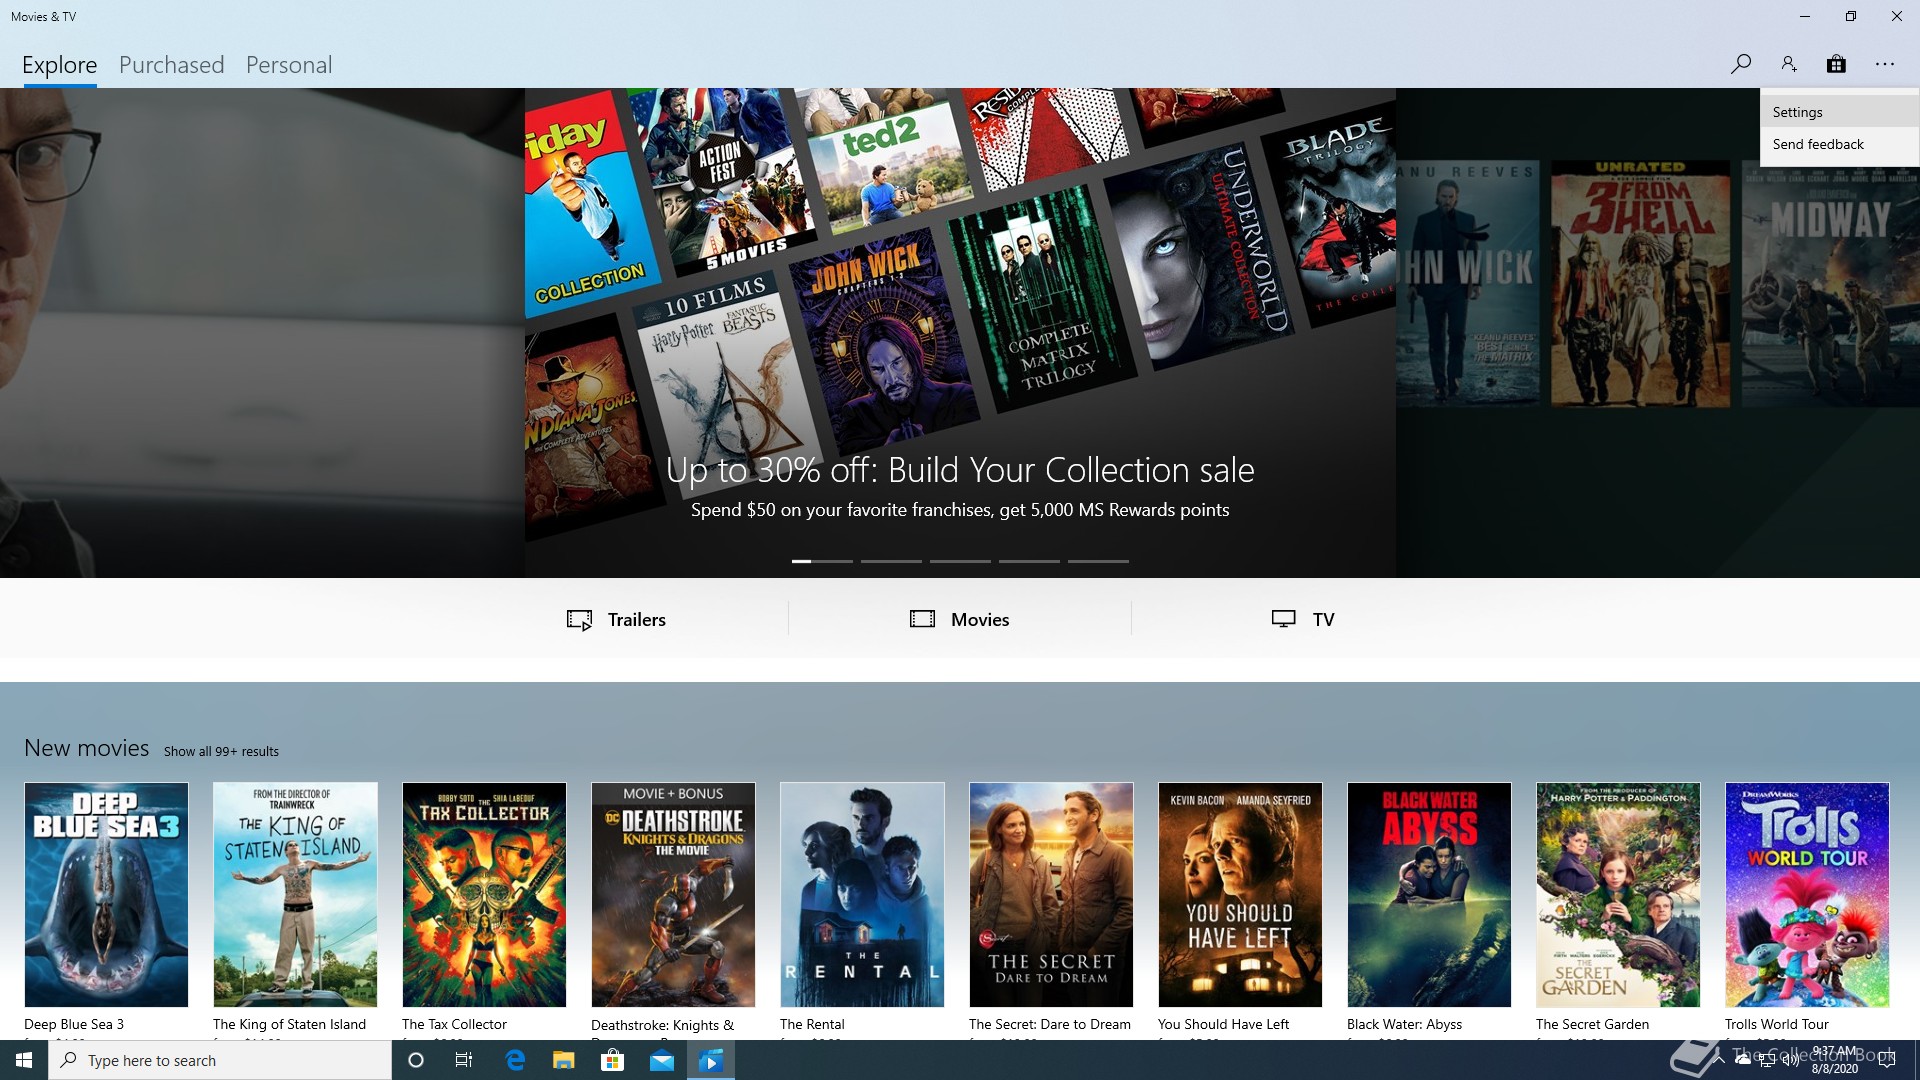The width and height of the screenshot is (1920, 1080).
Task: Open Deathstroke Knights & Dragons poster
Action: [x=673, y=894]
